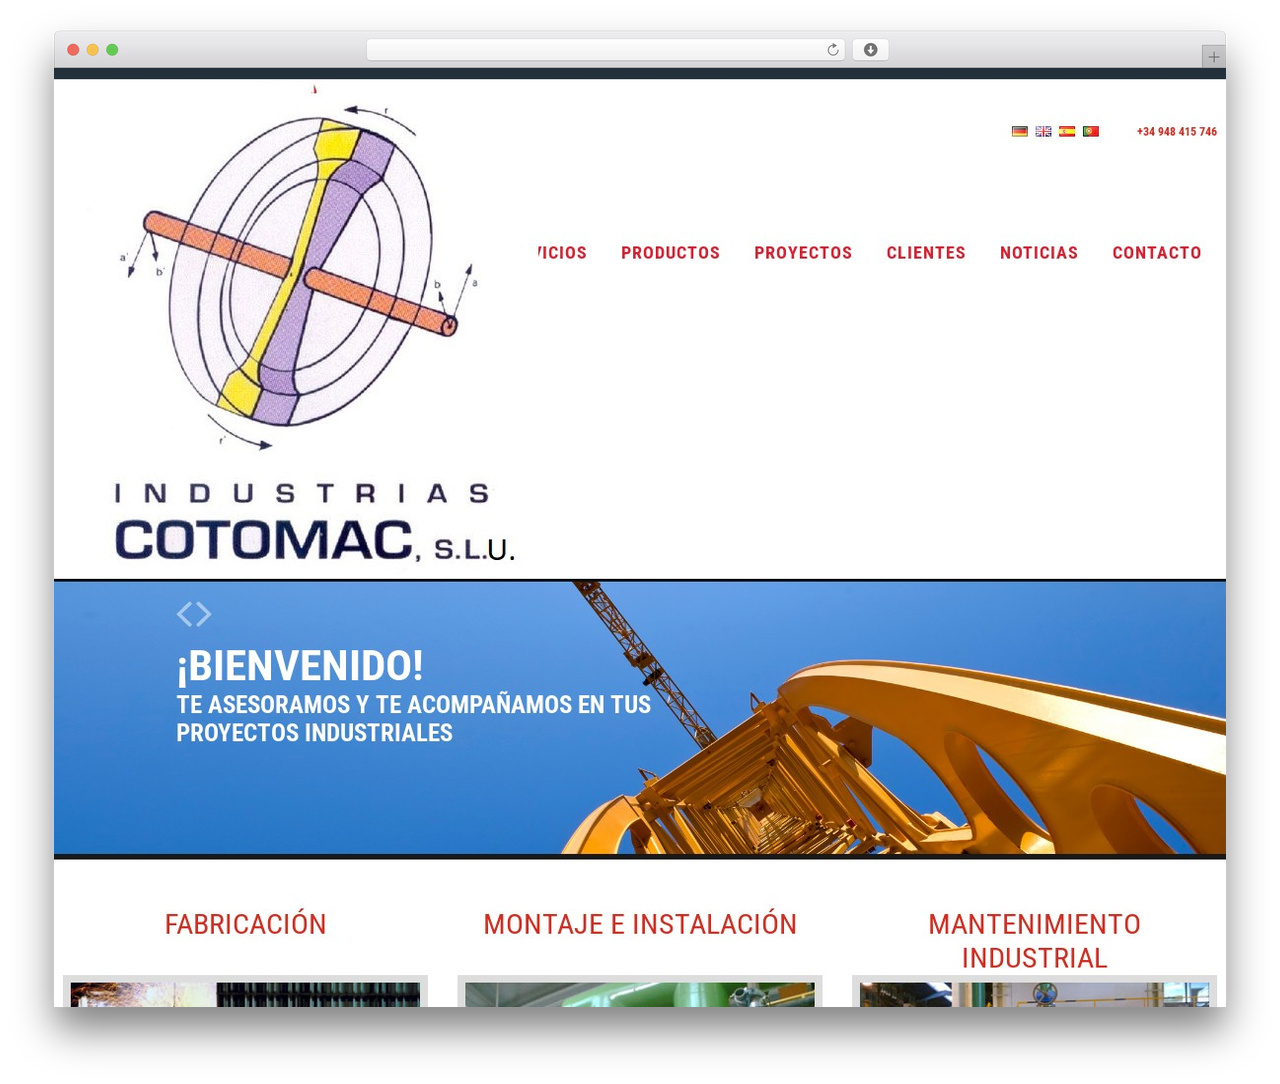Screen dimensions: 1280x1084
Task: Open the Montaje e Instalación heading
Action: (640, 924)
